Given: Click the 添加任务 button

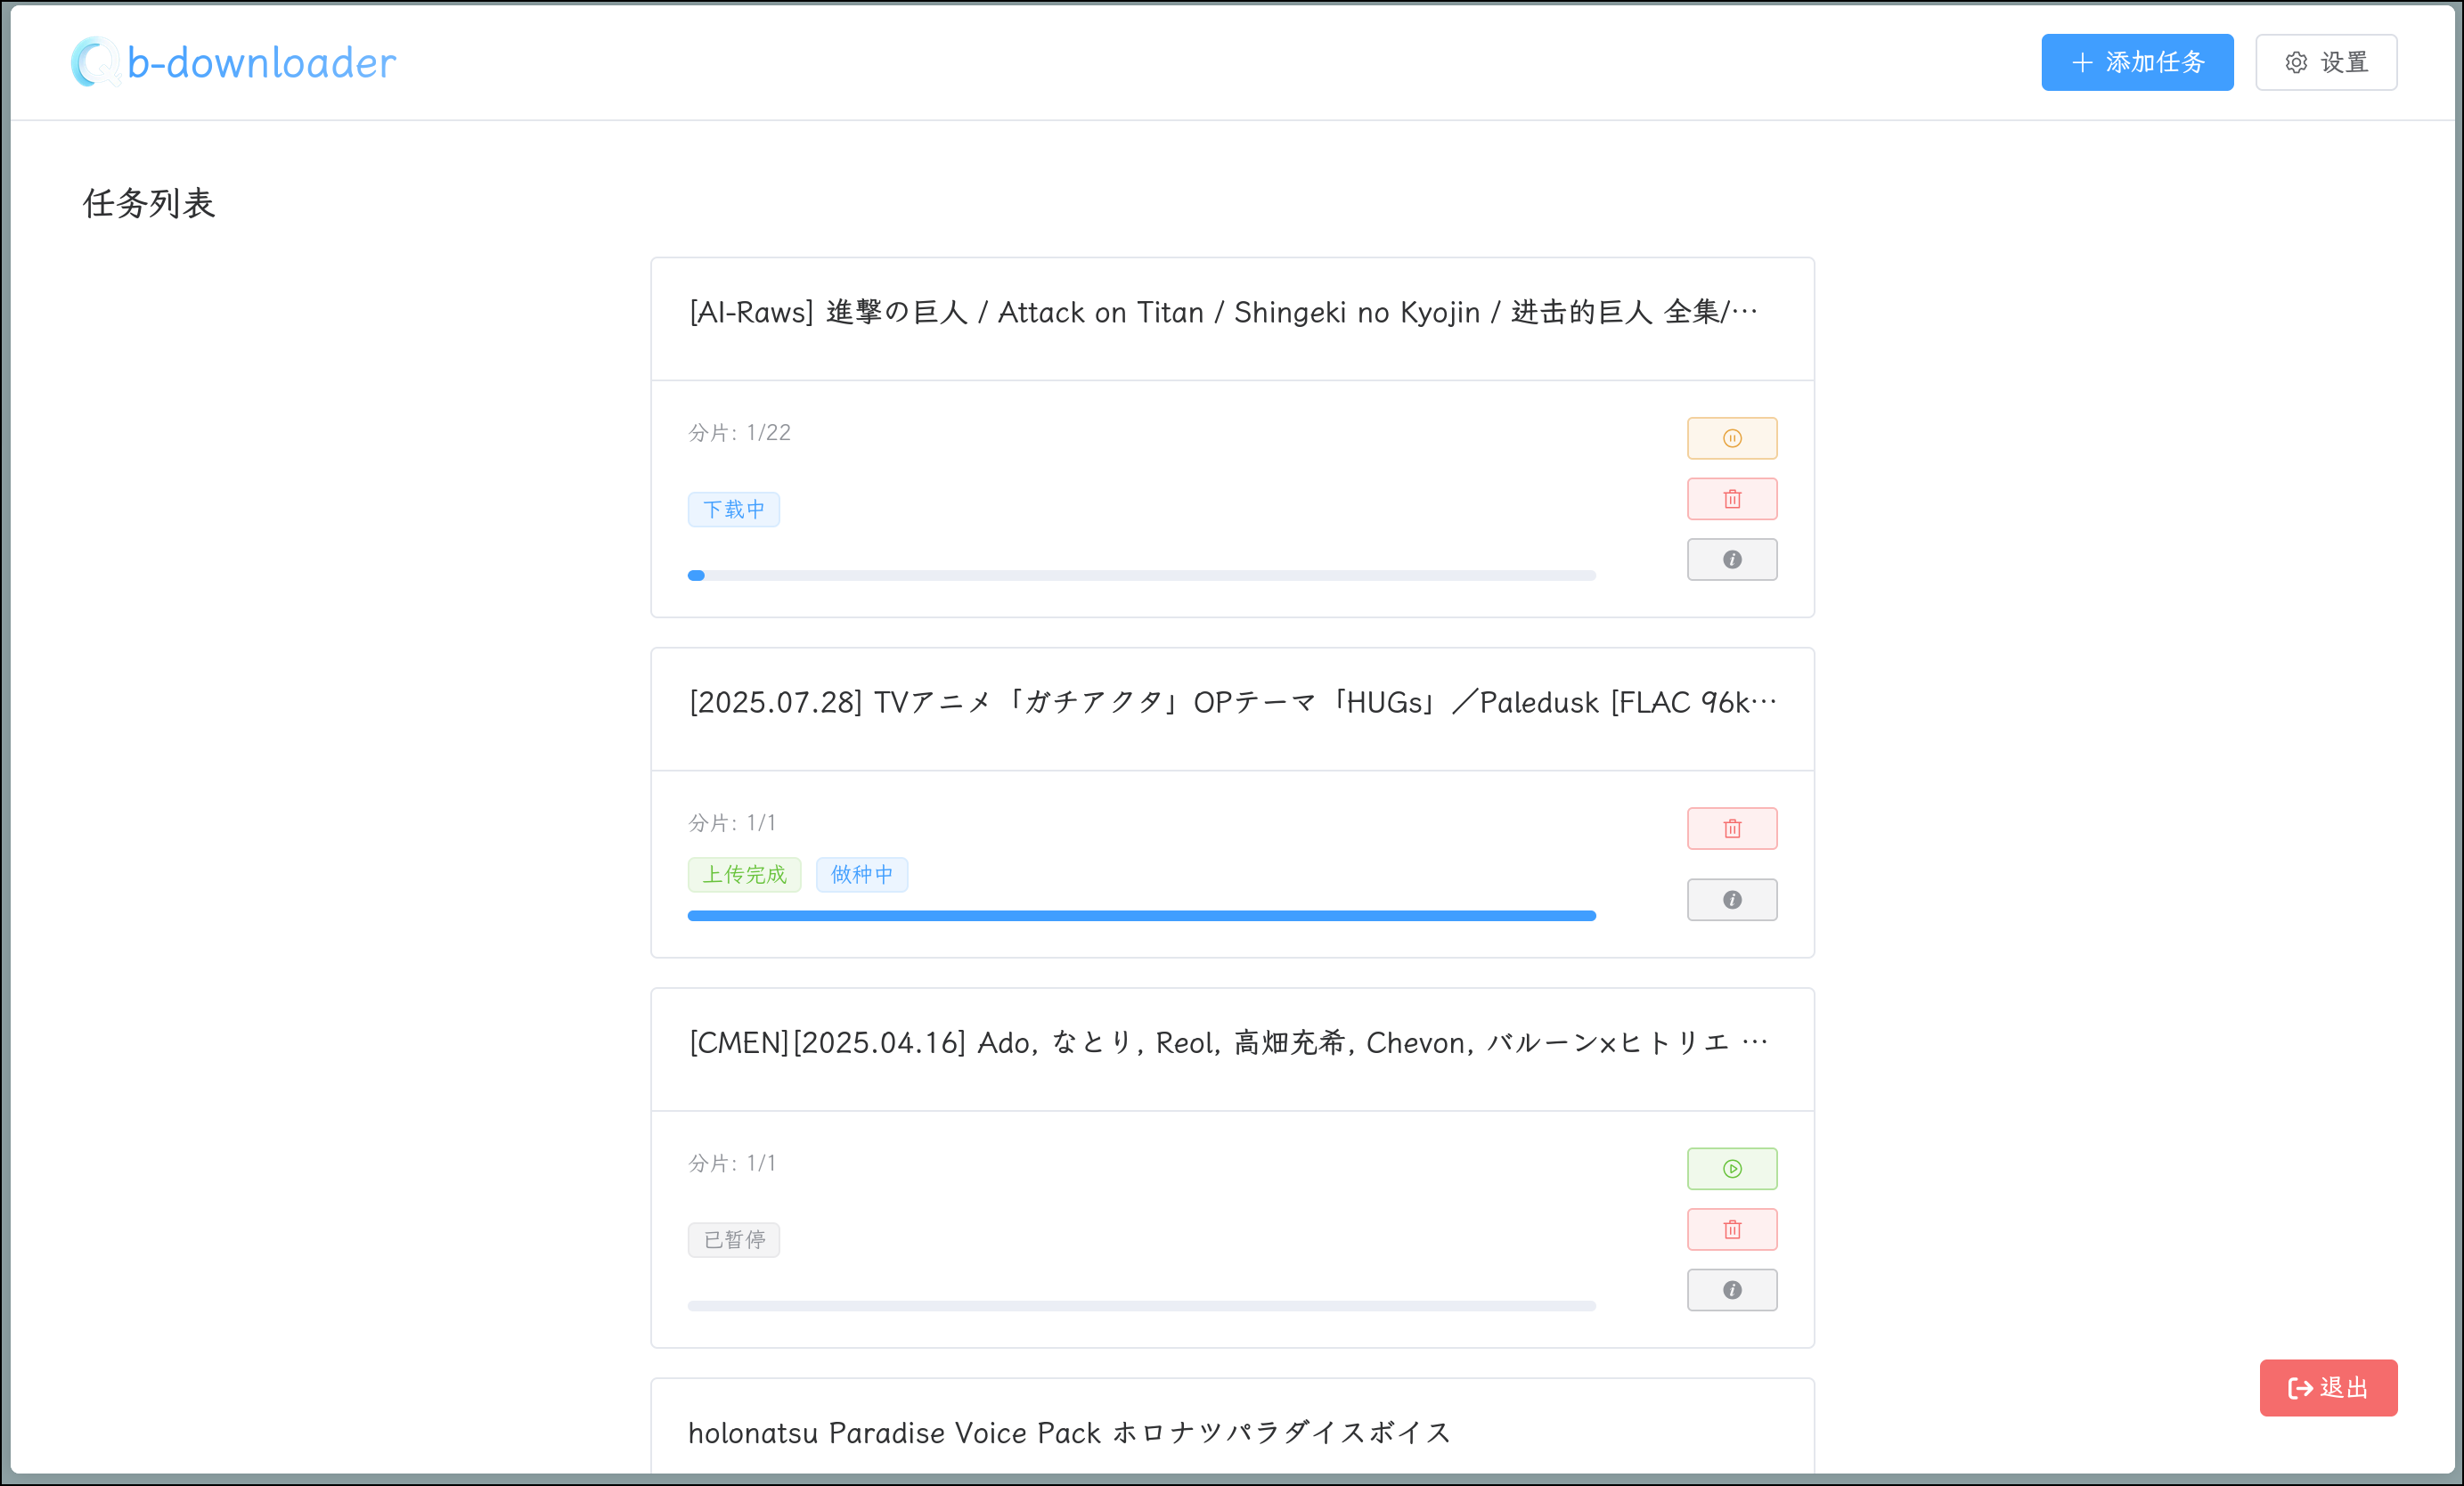Looking at the screenshot, I should (x=2136, y=62).
